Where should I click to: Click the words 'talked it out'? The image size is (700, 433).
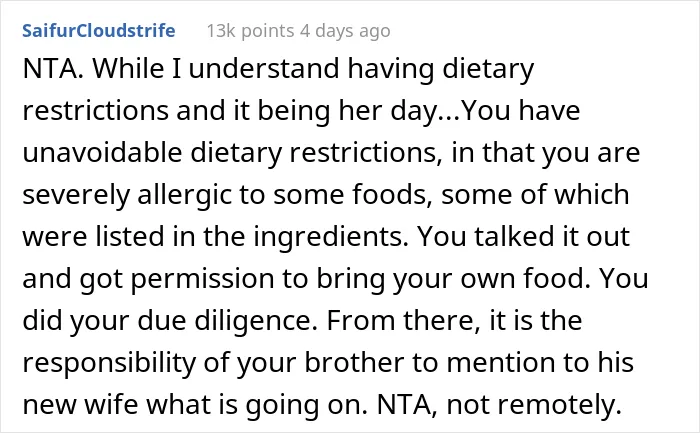click(x=552, y=237)
